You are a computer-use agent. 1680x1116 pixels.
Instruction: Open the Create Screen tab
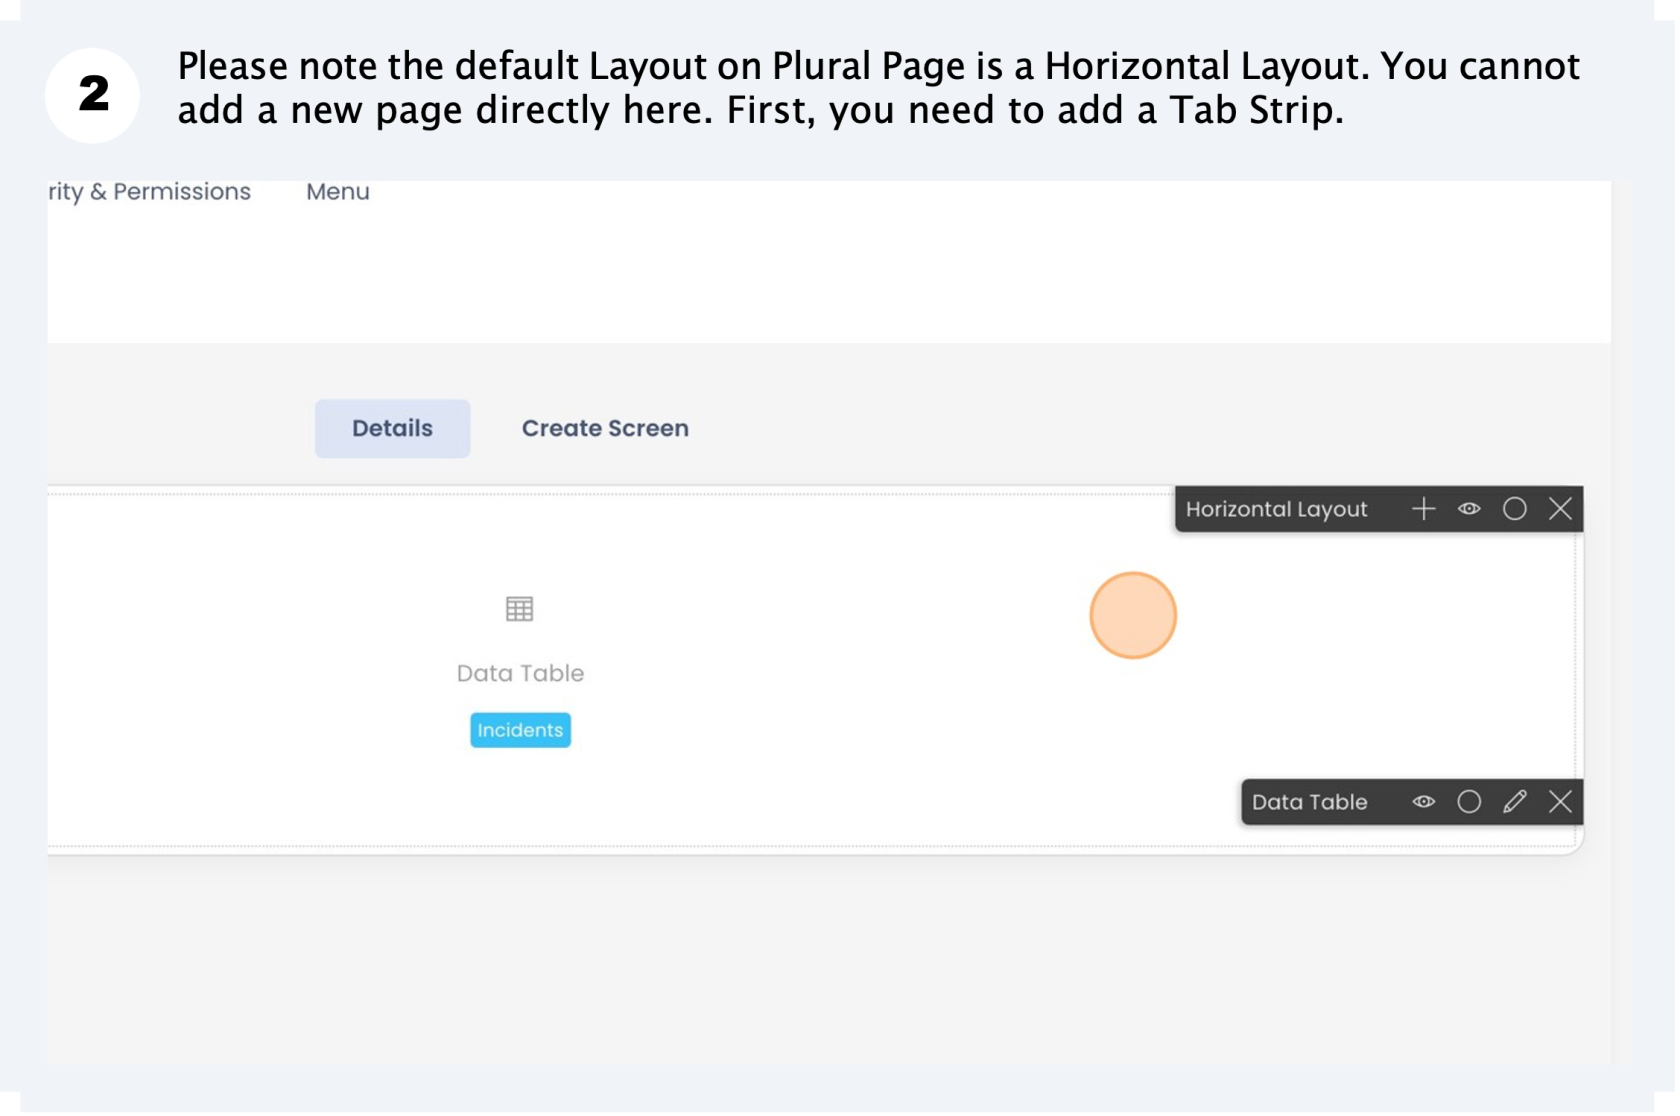605,429
